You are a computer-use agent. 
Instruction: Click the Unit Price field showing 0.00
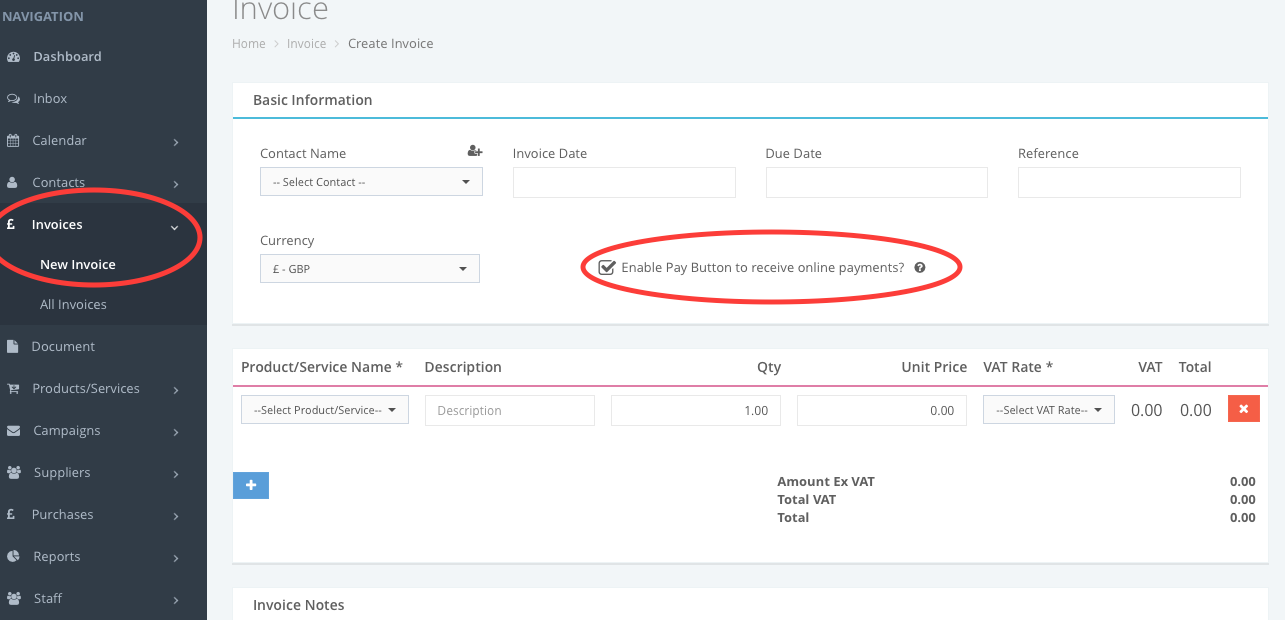click(x=882, y=410)
